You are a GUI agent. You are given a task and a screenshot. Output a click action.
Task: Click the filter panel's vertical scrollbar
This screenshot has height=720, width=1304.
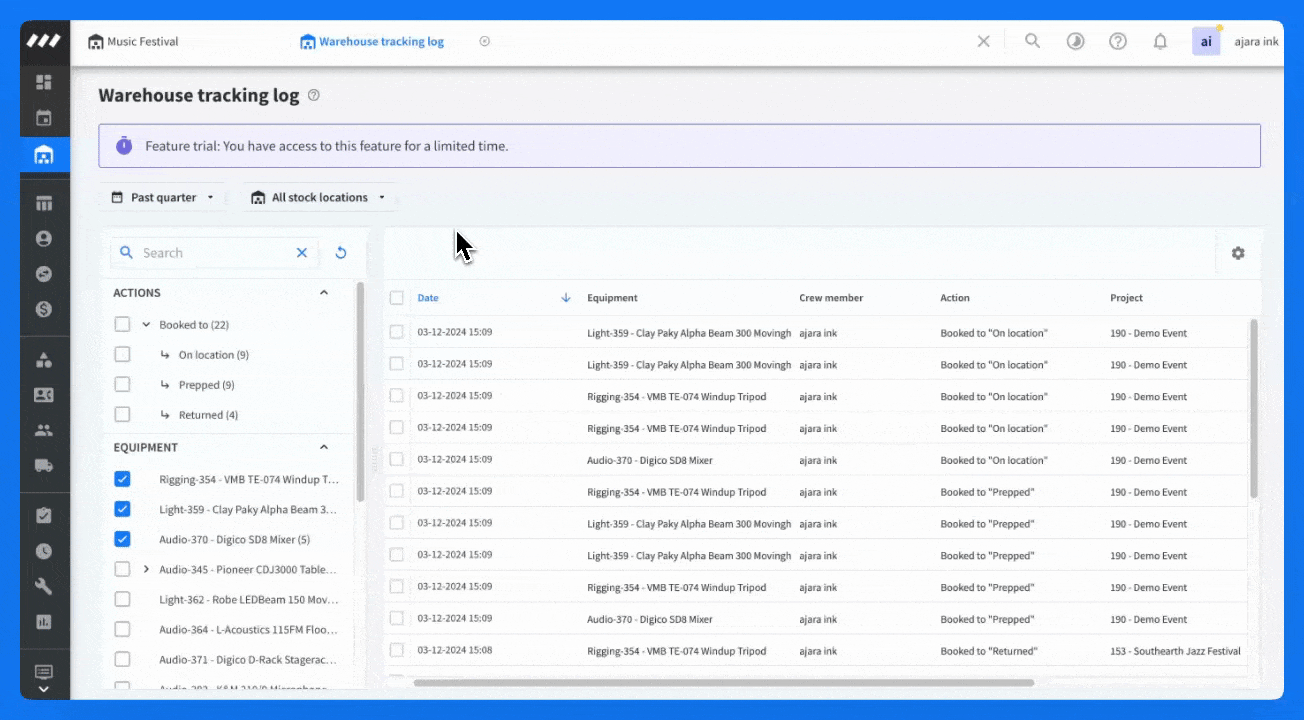tap(361, 392)
